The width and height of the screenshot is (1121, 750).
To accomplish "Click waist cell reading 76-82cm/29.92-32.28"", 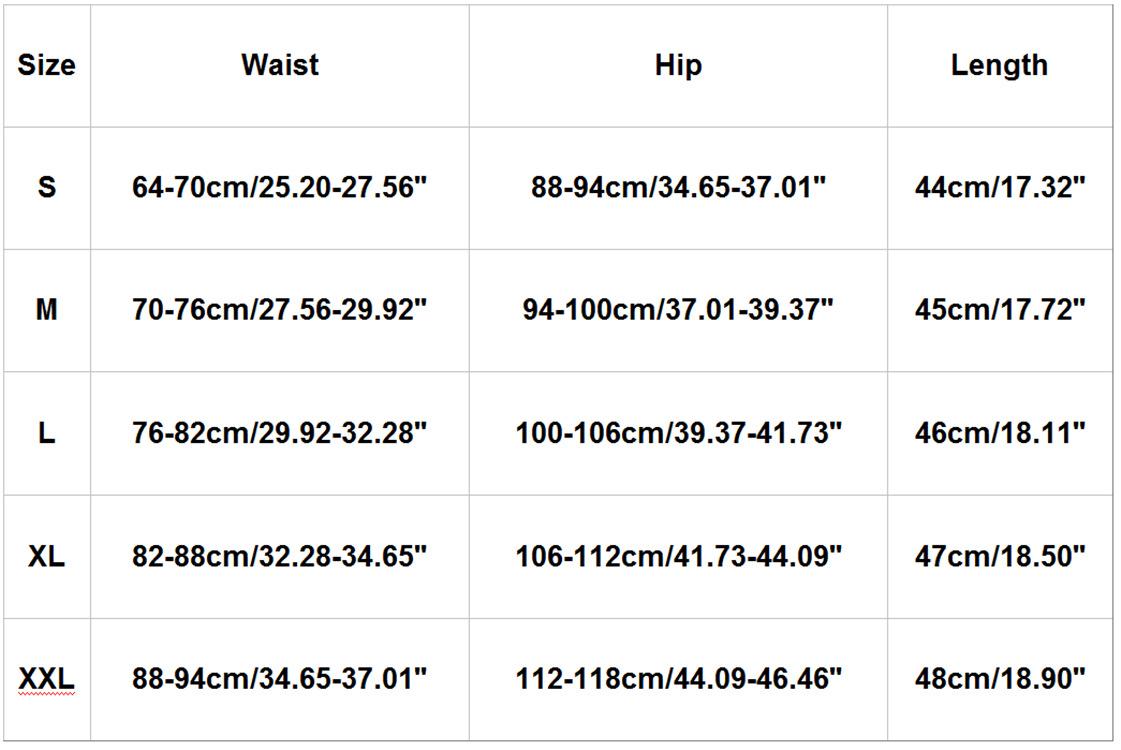I will coord(279,434).
